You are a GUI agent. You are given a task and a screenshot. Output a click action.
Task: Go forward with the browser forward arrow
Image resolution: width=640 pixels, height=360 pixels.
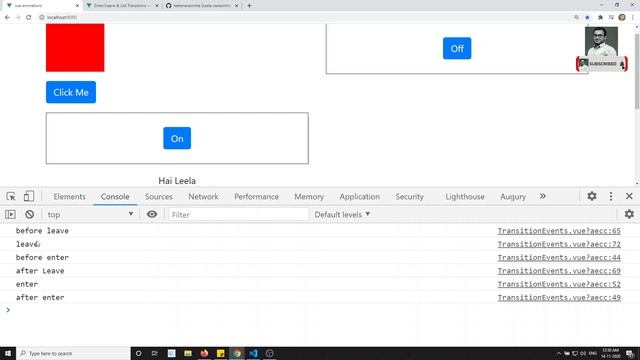tap(18, 17)
